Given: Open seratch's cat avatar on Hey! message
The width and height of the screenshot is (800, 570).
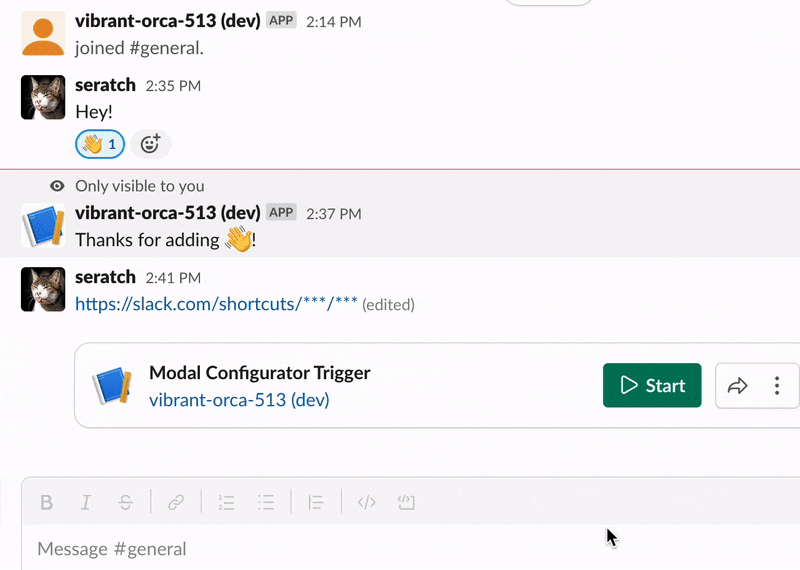Looking at the screenshot, I should pos(43,97).
